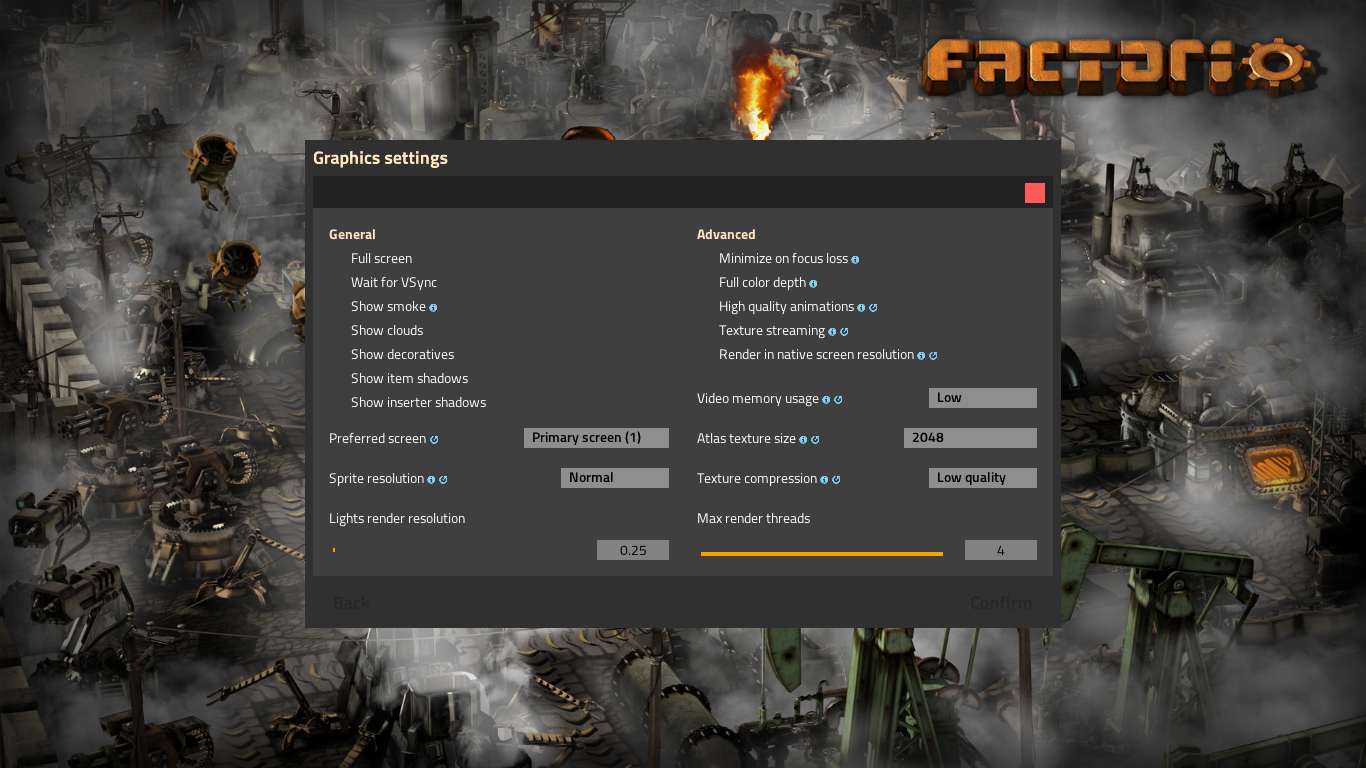1366x768 pixels.
Task: Toggle Render in native screen resolution
Action: 816,354
